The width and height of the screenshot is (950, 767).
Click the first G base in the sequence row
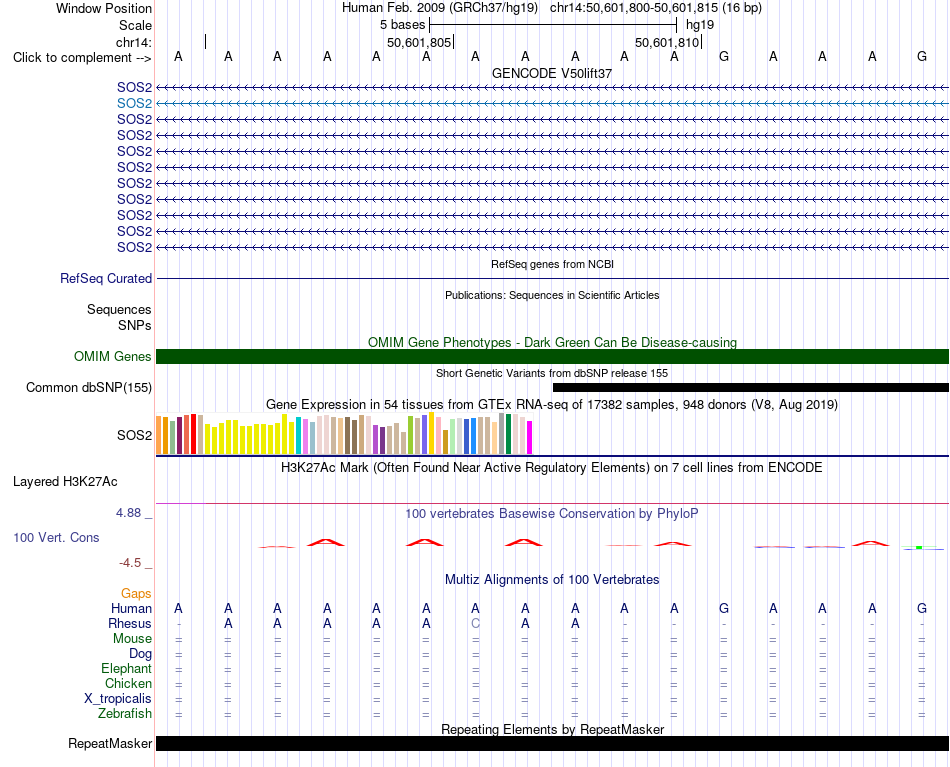click(x=723, y=56)
